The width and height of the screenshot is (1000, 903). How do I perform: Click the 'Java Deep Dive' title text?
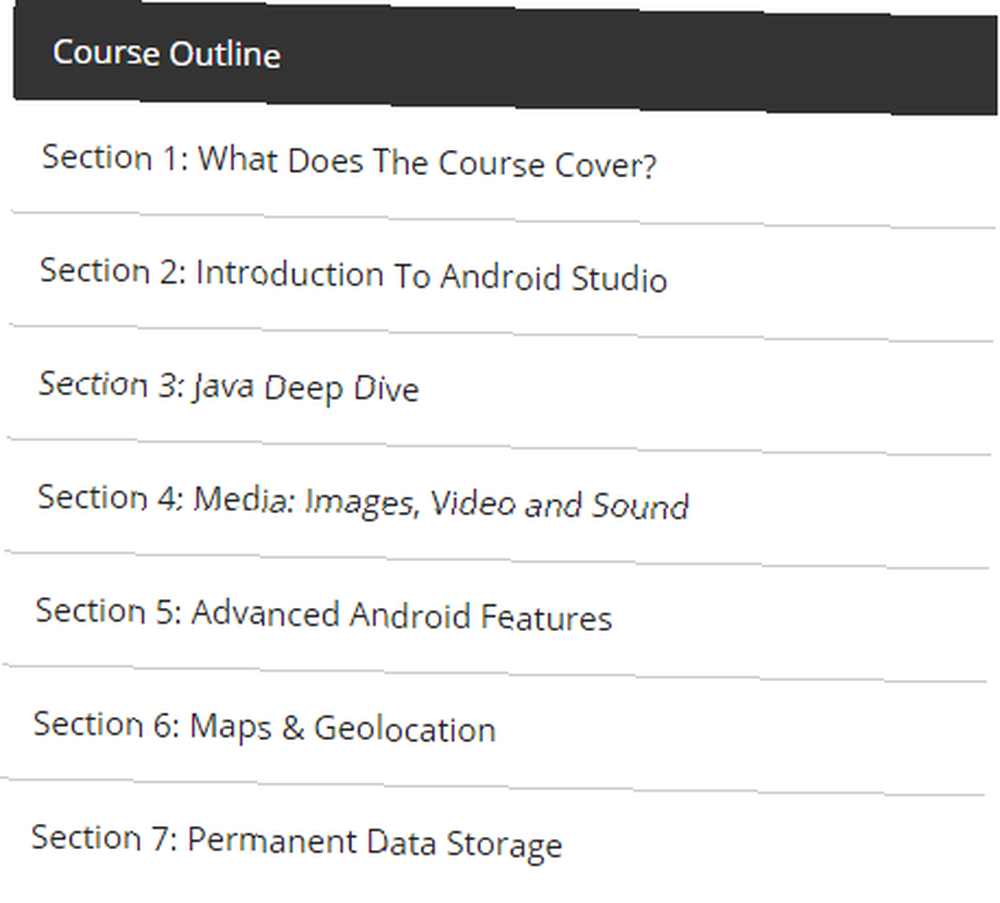point(306,388)
